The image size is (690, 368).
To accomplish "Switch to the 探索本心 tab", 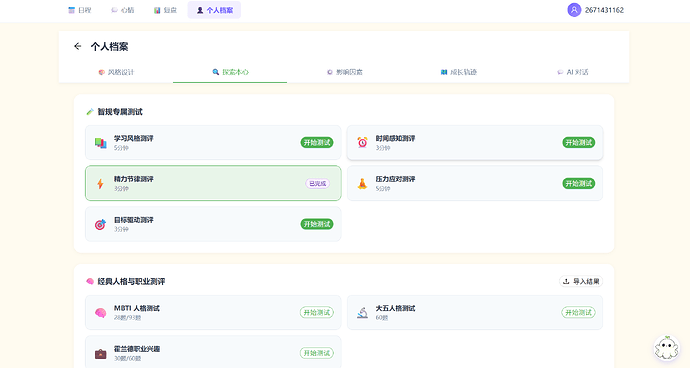I will pos(230,72).
